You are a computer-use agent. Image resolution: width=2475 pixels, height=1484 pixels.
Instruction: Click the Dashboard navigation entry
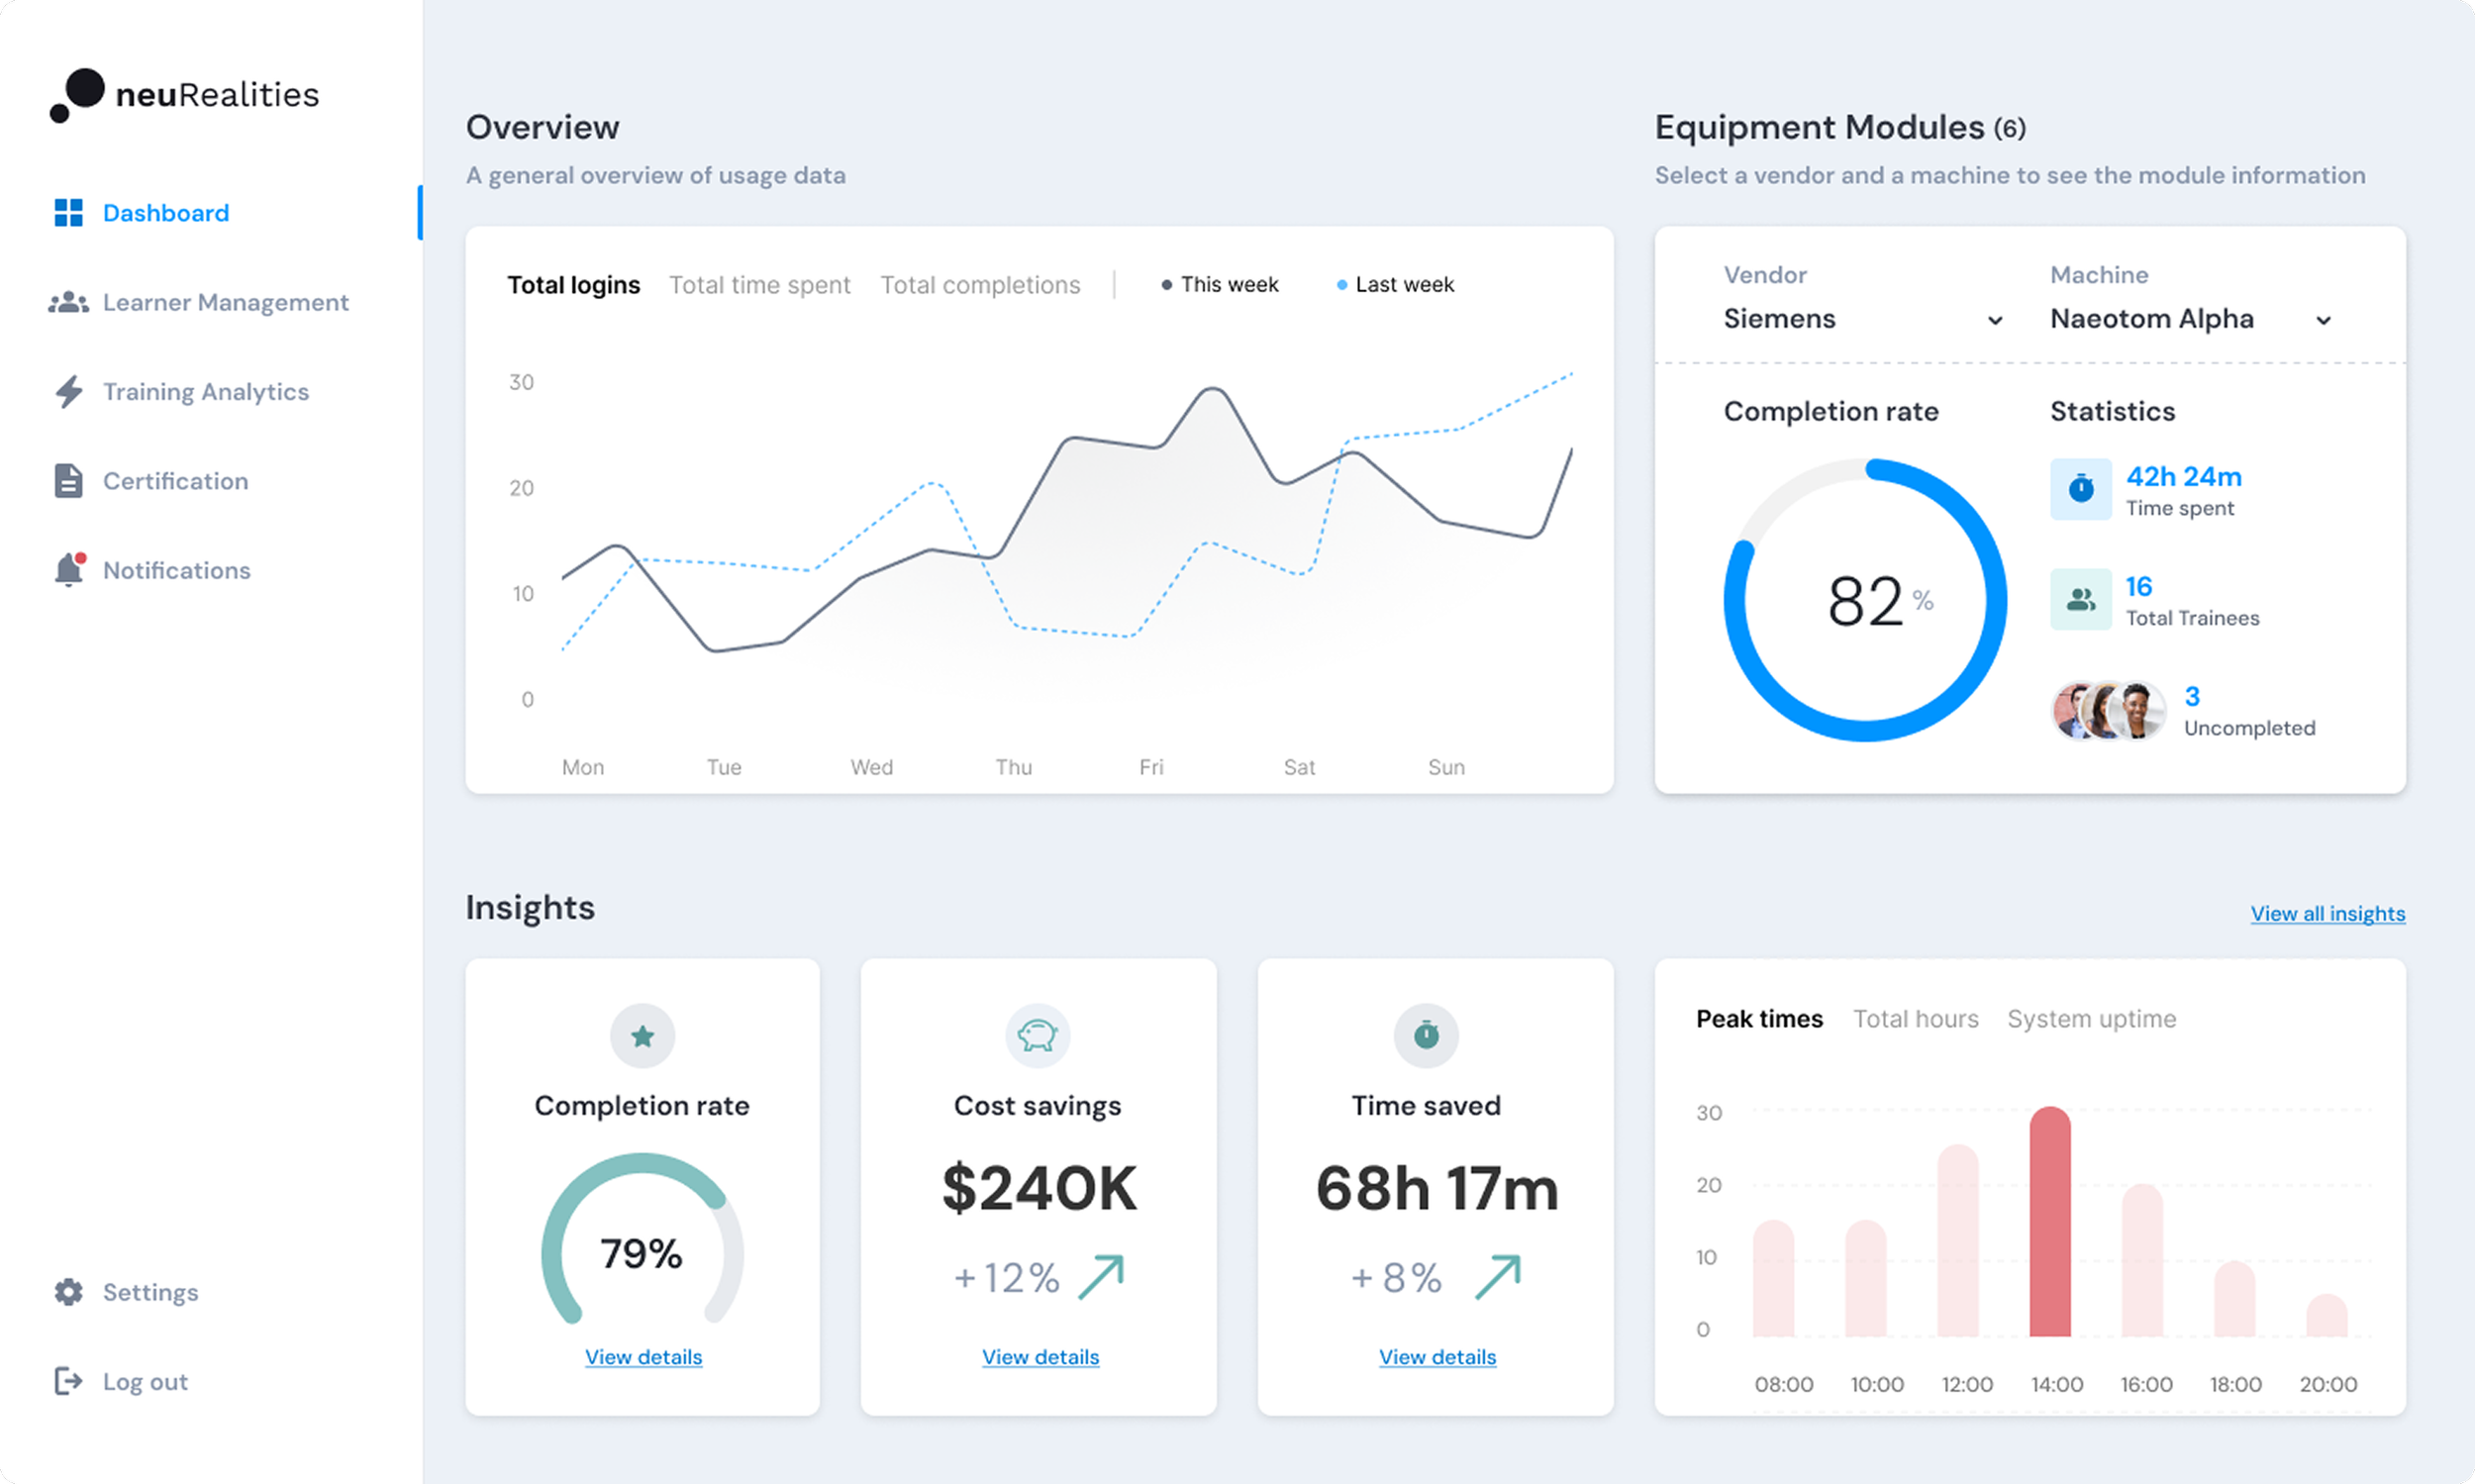coord(165,212)
